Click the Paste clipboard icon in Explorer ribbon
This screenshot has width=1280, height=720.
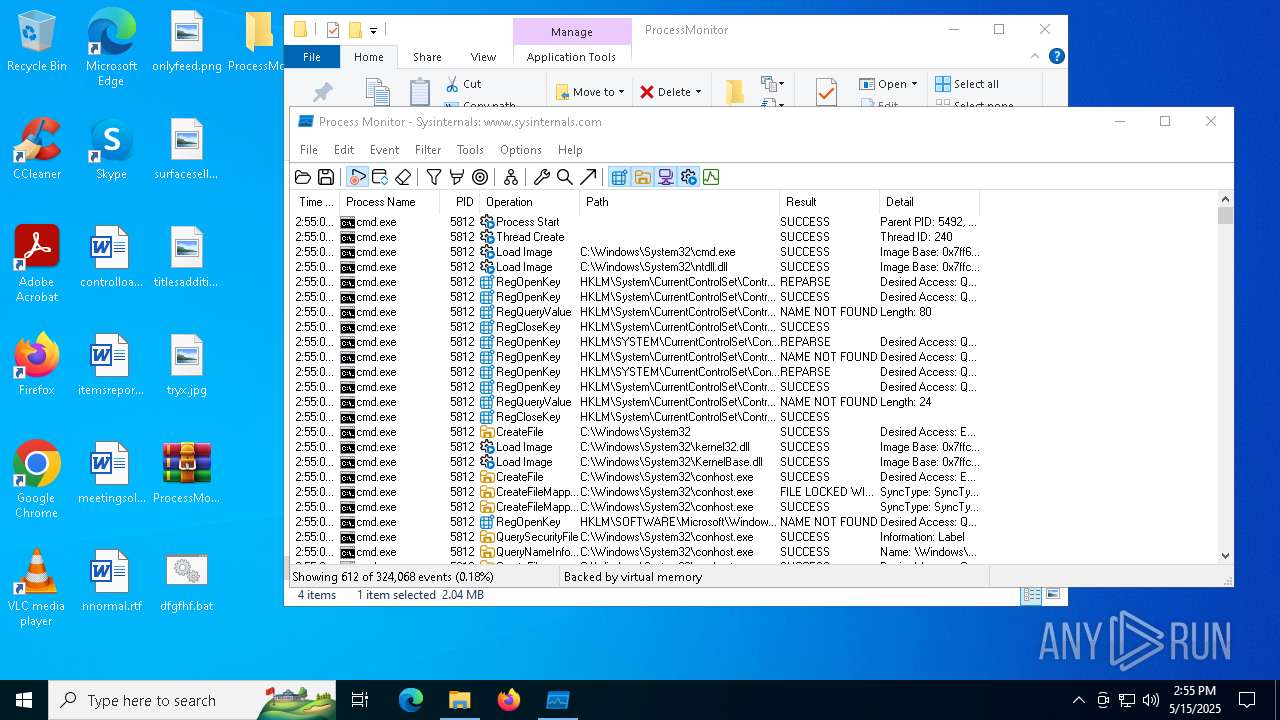click(x=420, y=92)
